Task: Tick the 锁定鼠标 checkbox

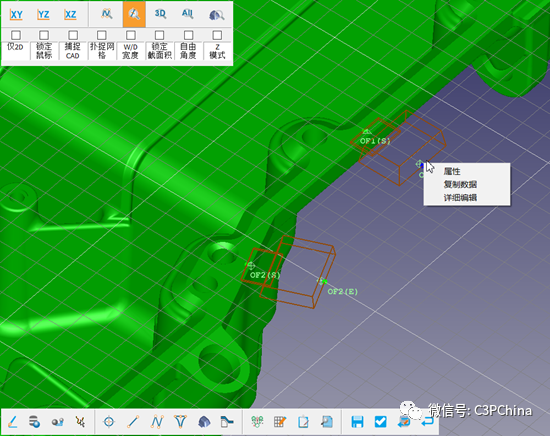Action: (x=44, y=35)
